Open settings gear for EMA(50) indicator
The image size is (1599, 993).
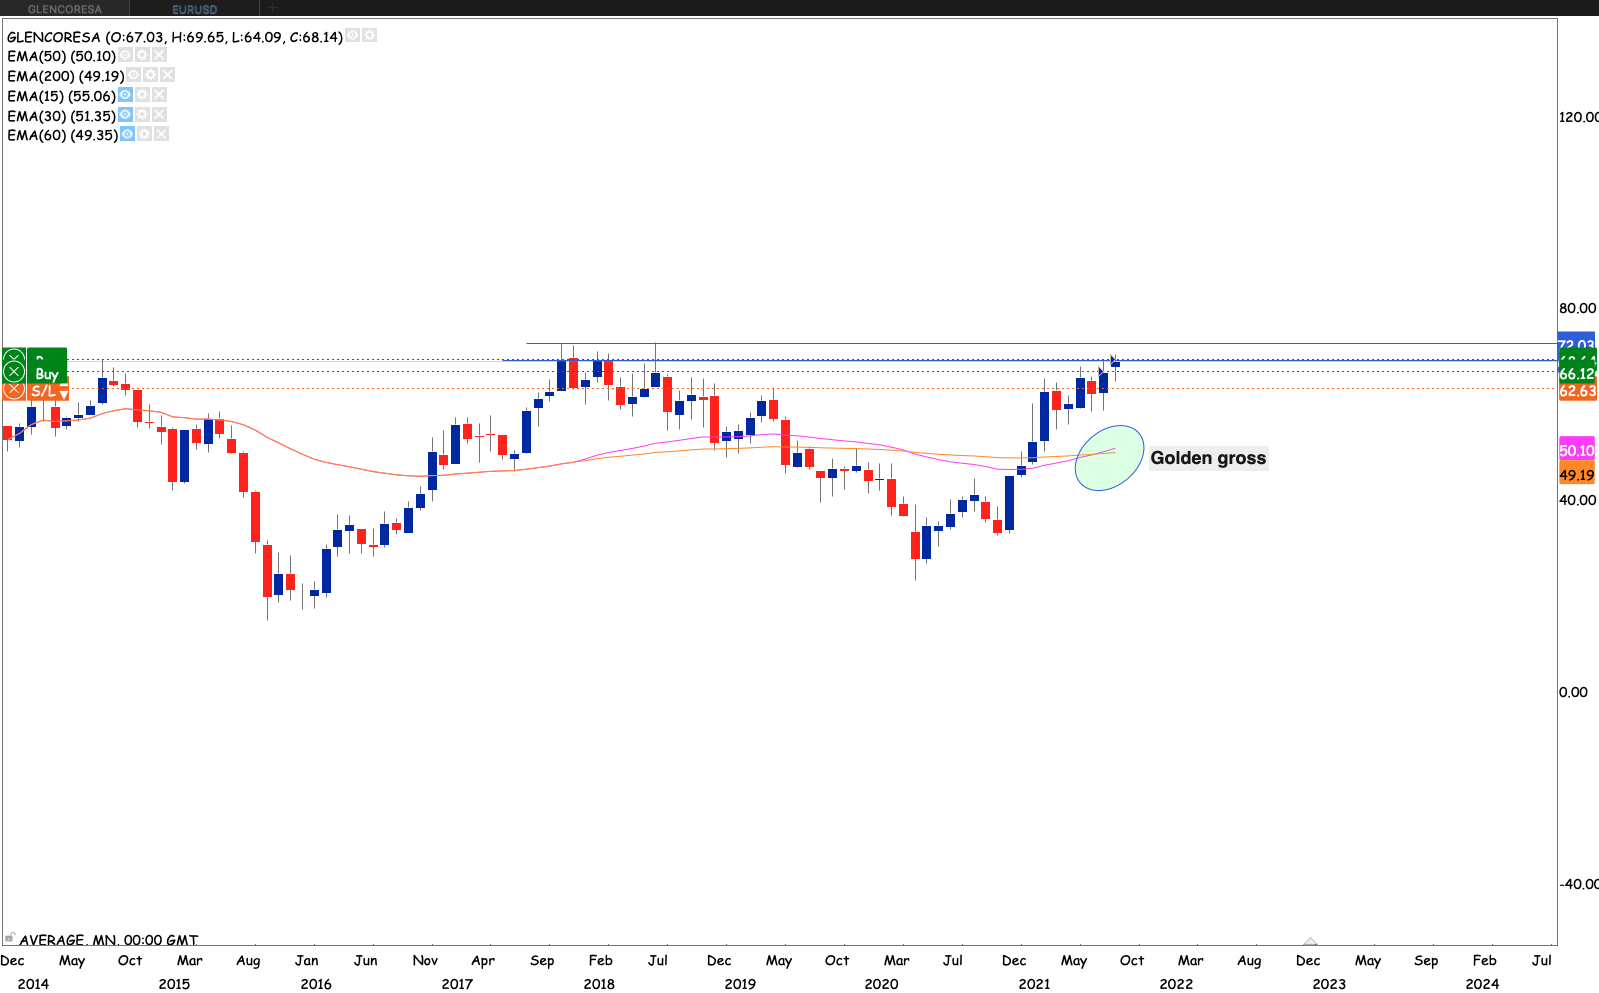tap(142, 56)
